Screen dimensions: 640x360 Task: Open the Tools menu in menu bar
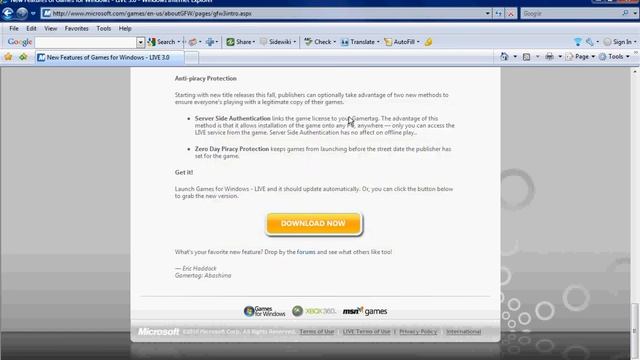coord(104,29)
